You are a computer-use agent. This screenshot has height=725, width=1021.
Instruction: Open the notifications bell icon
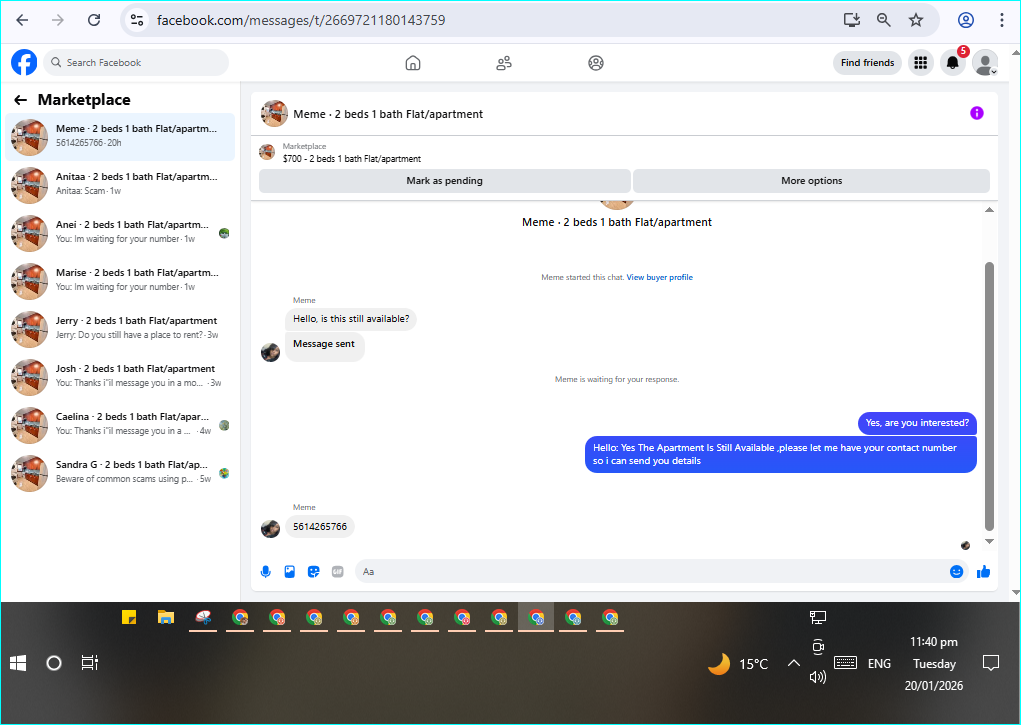[953, 63]
